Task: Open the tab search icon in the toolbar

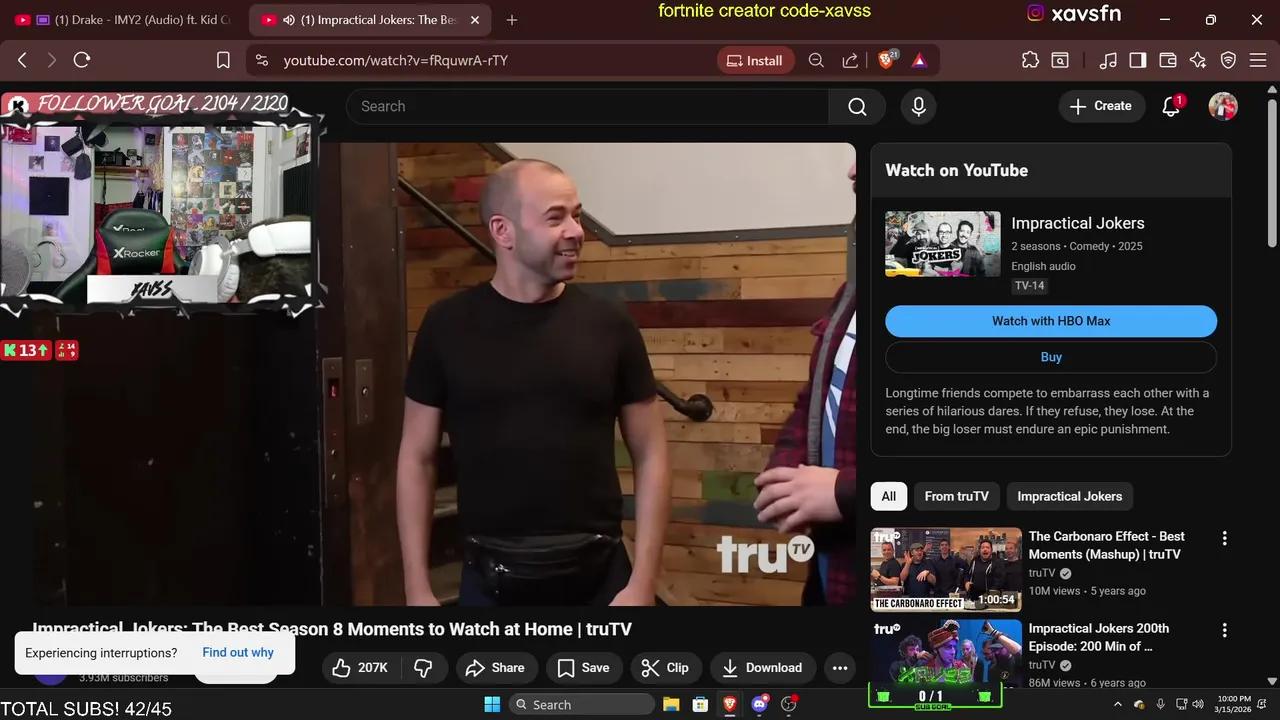Action: click(x=1060, y=60)
